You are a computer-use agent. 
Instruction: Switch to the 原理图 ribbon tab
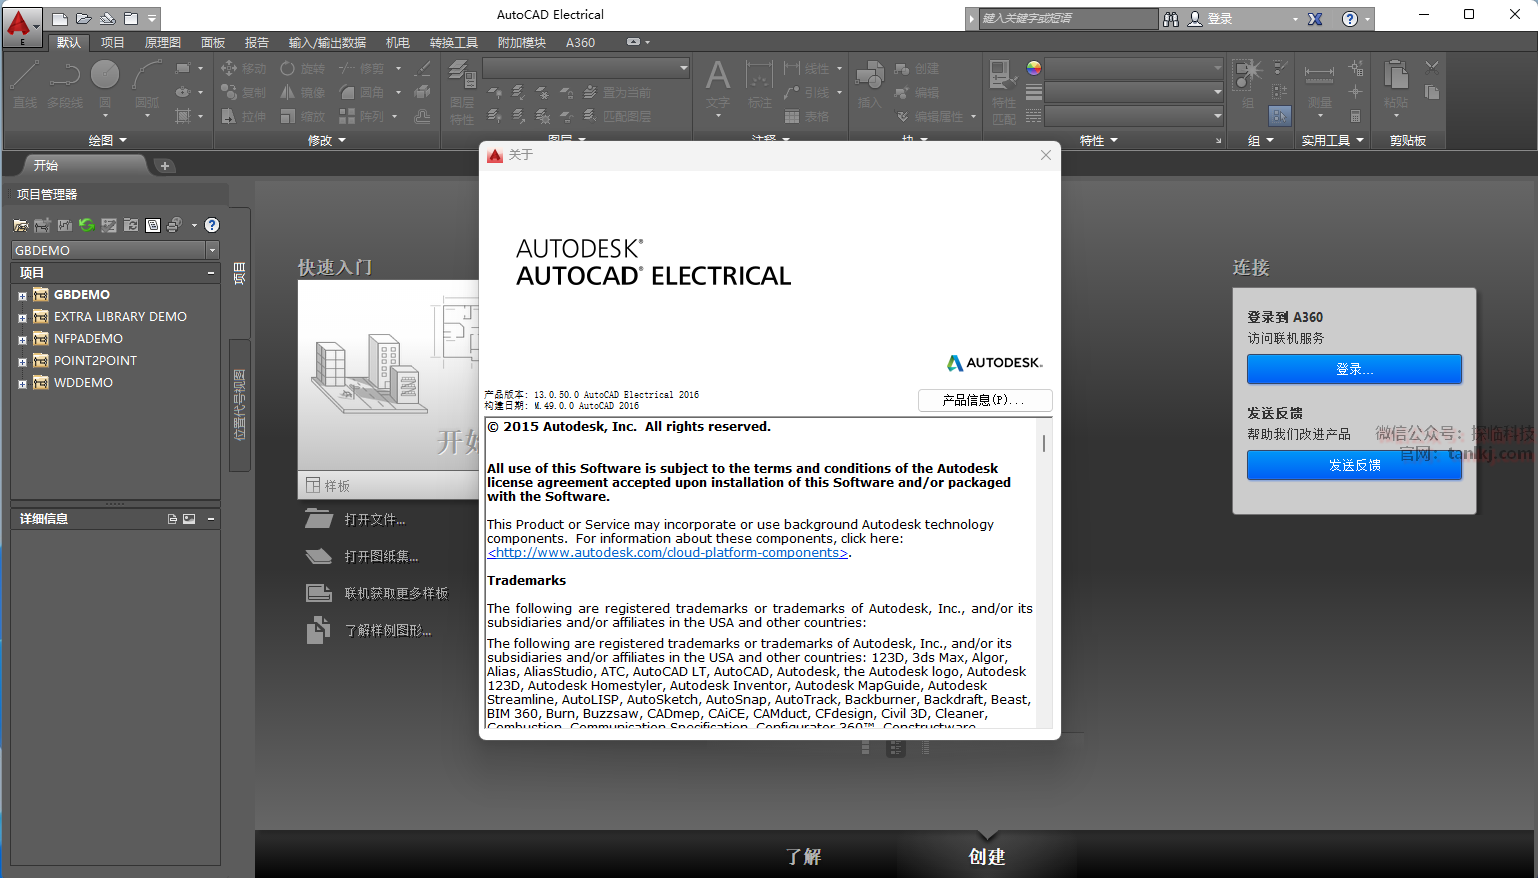(x=163, y=42)
